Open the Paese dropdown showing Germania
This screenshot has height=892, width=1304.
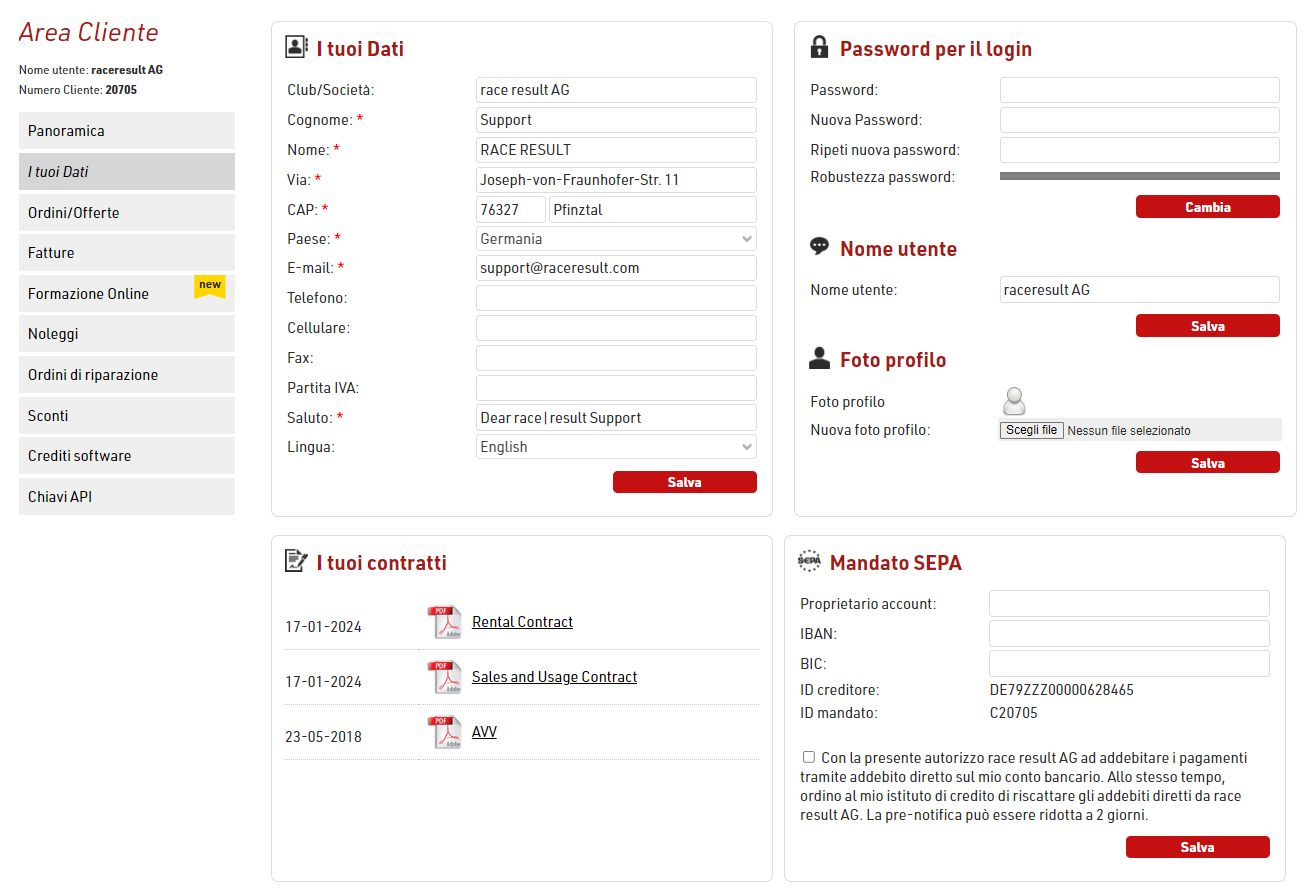click(616, 239)
